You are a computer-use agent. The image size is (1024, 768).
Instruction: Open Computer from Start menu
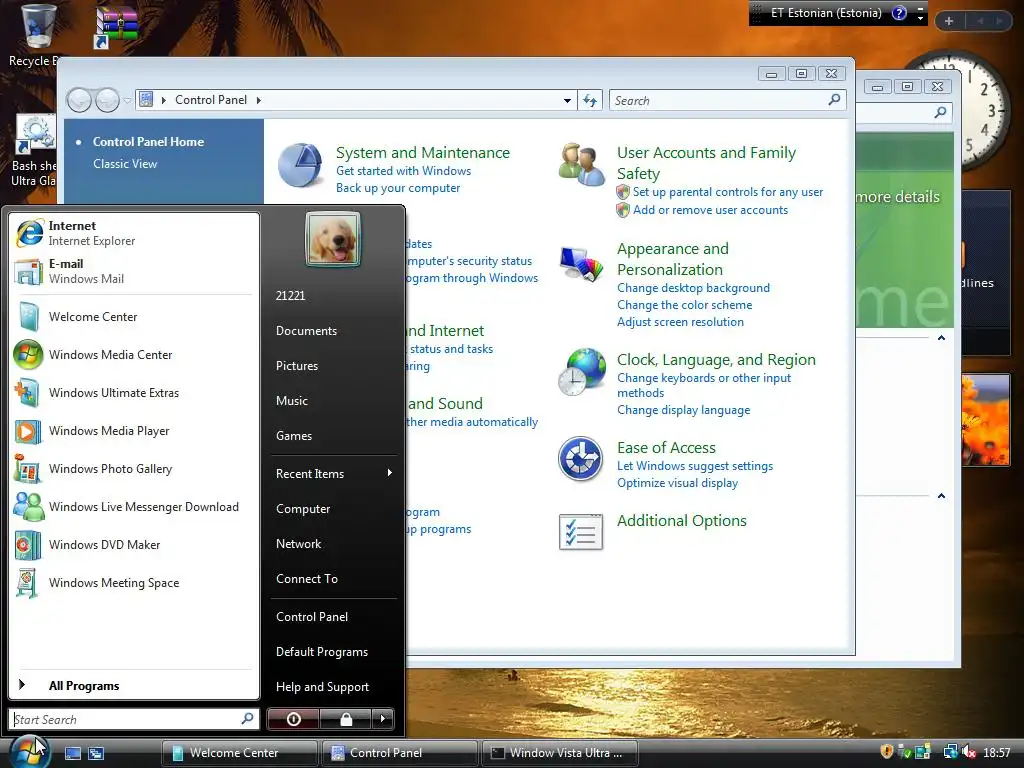303,509
